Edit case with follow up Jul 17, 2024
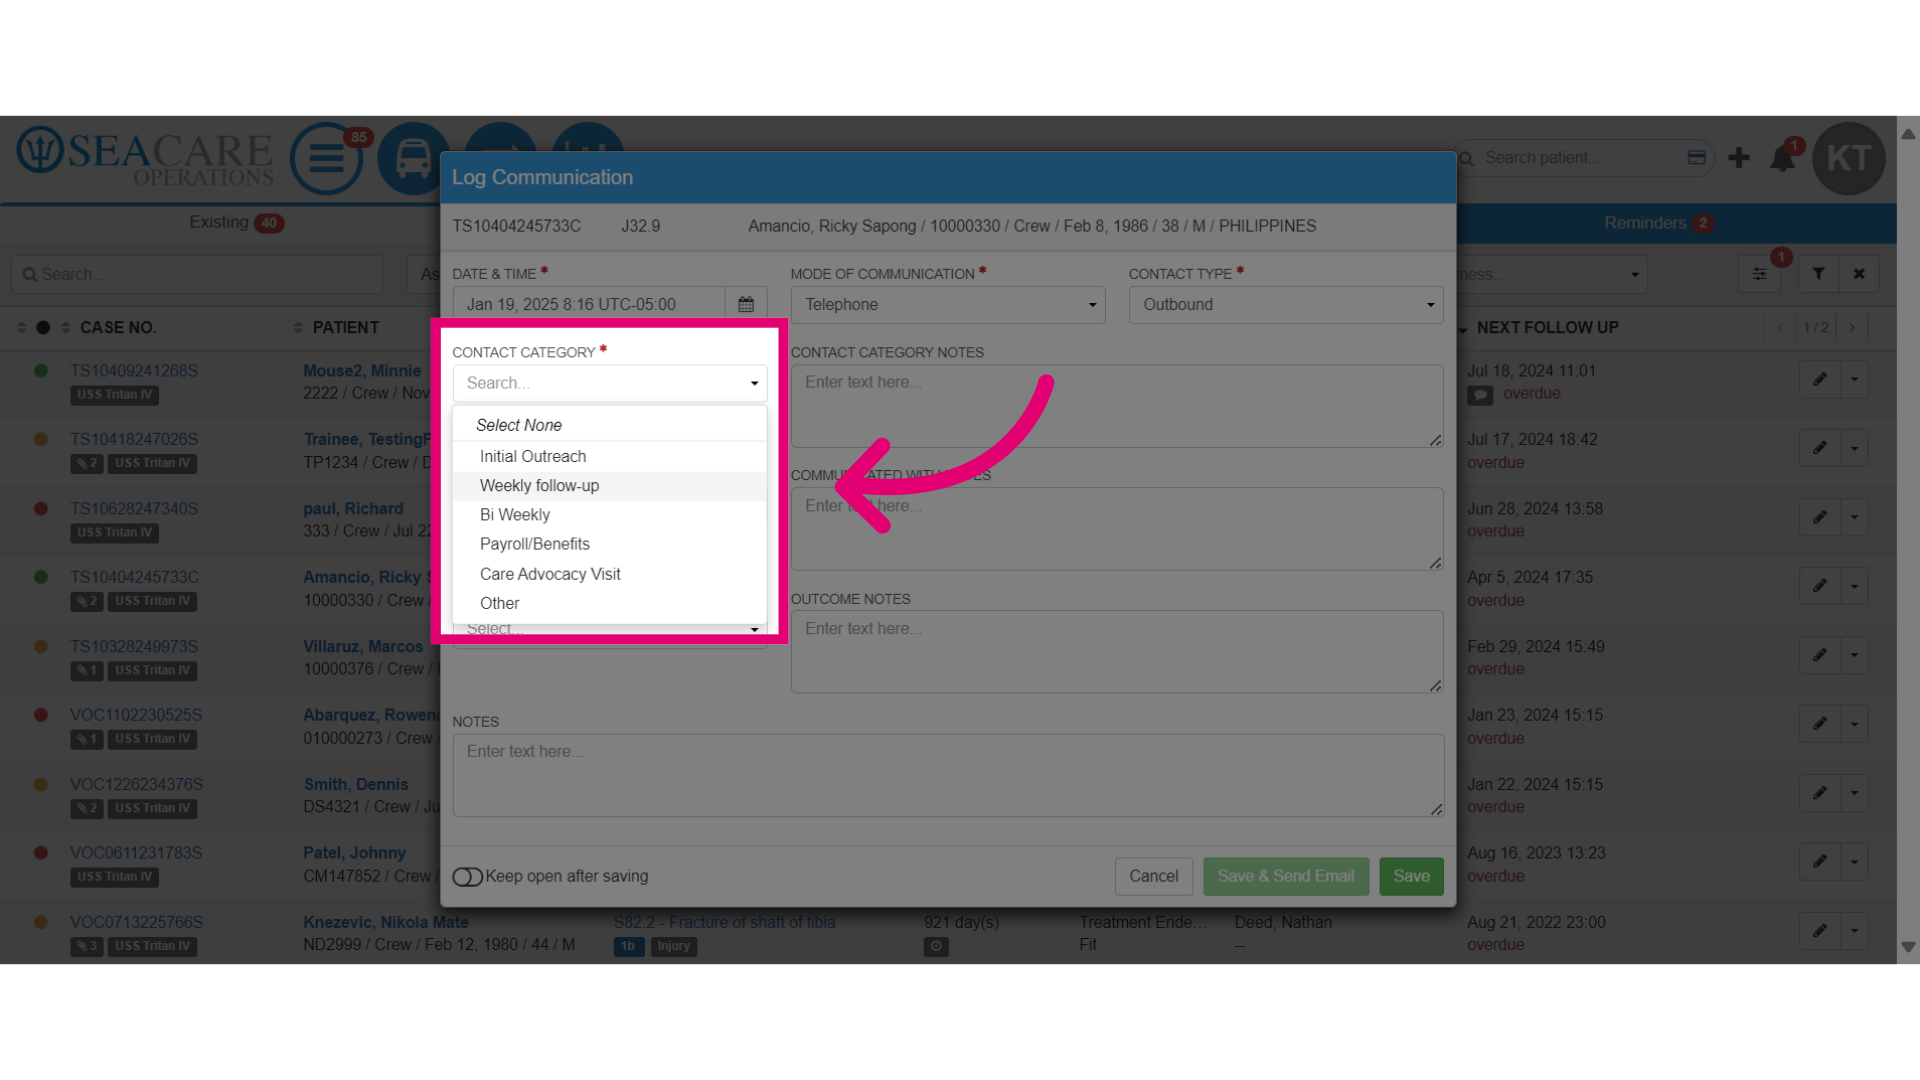The height and width of the screenshot is (1080, 1920). (x=1820, y=448)
